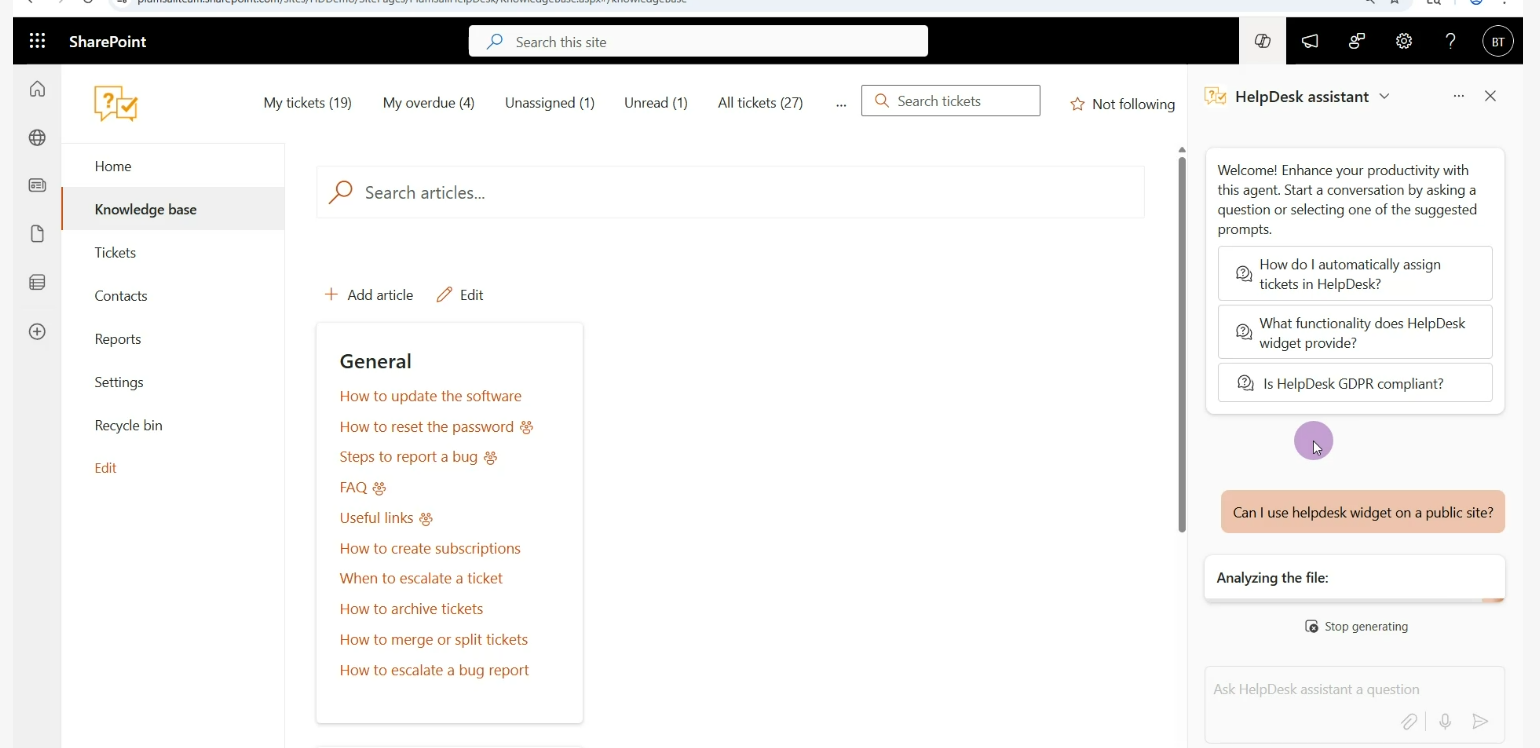
Task: Open the SharePoint app launcher waffle
Action: click(37, 41)
